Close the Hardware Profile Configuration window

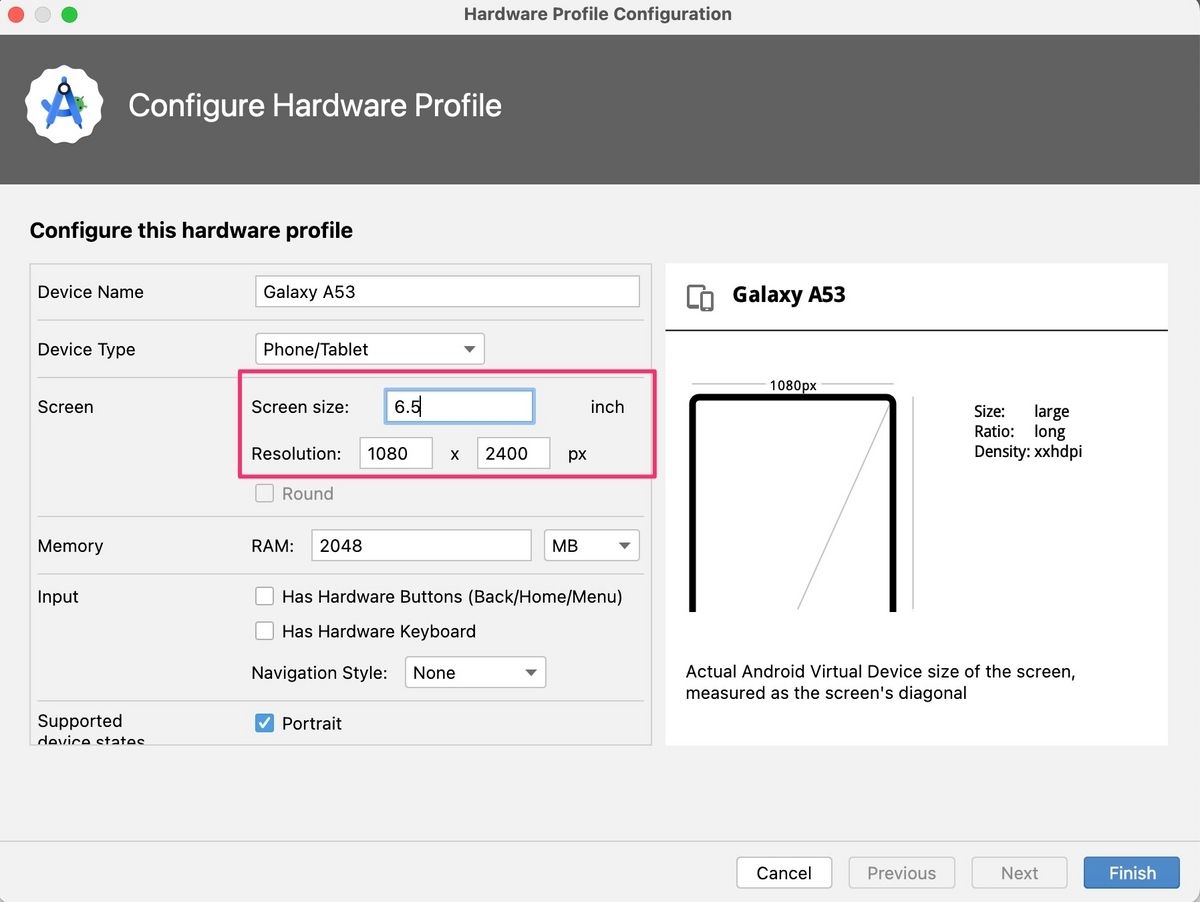(x=16, y=15)
